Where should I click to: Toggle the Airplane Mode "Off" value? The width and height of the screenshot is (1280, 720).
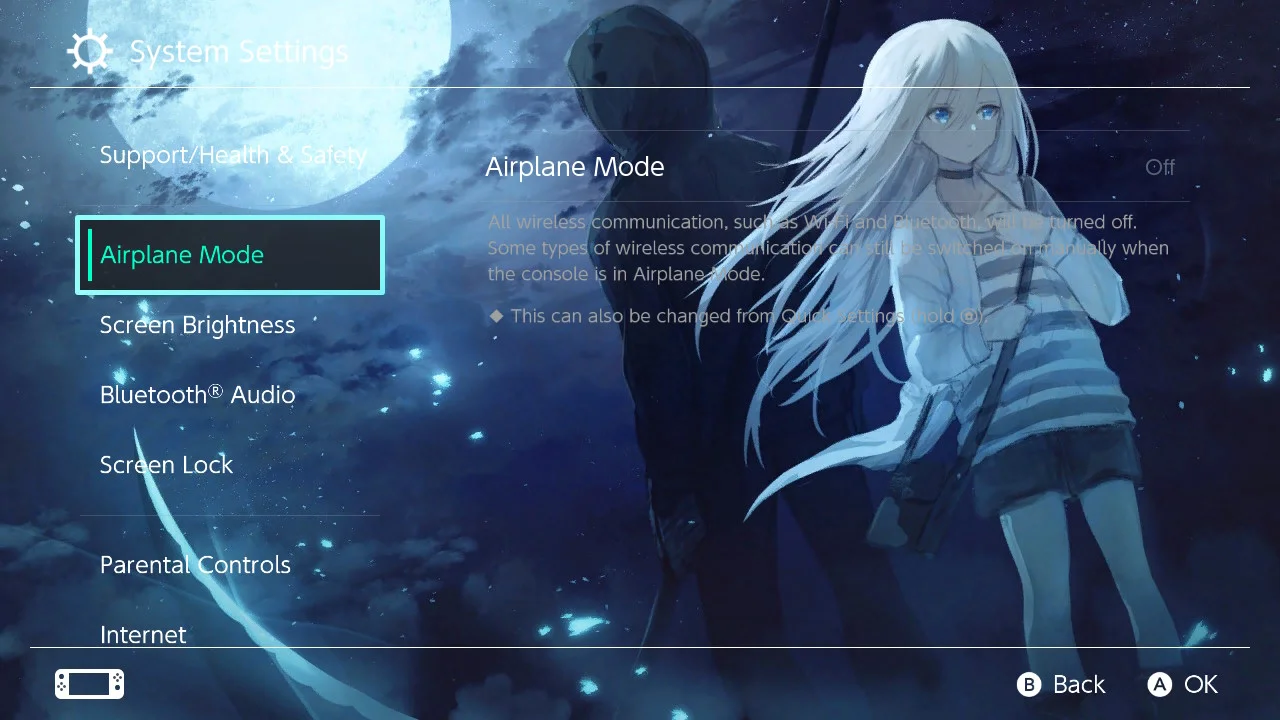1160,167
